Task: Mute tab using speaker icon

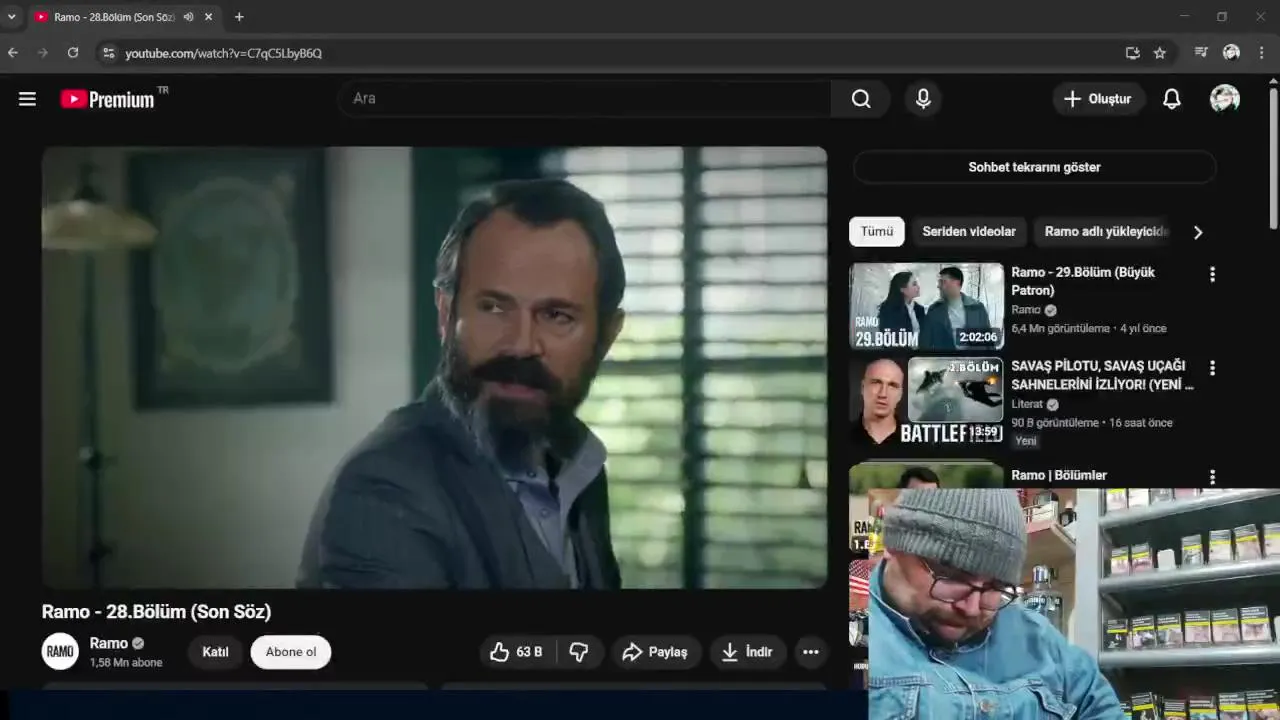Action: click(188, 17)
